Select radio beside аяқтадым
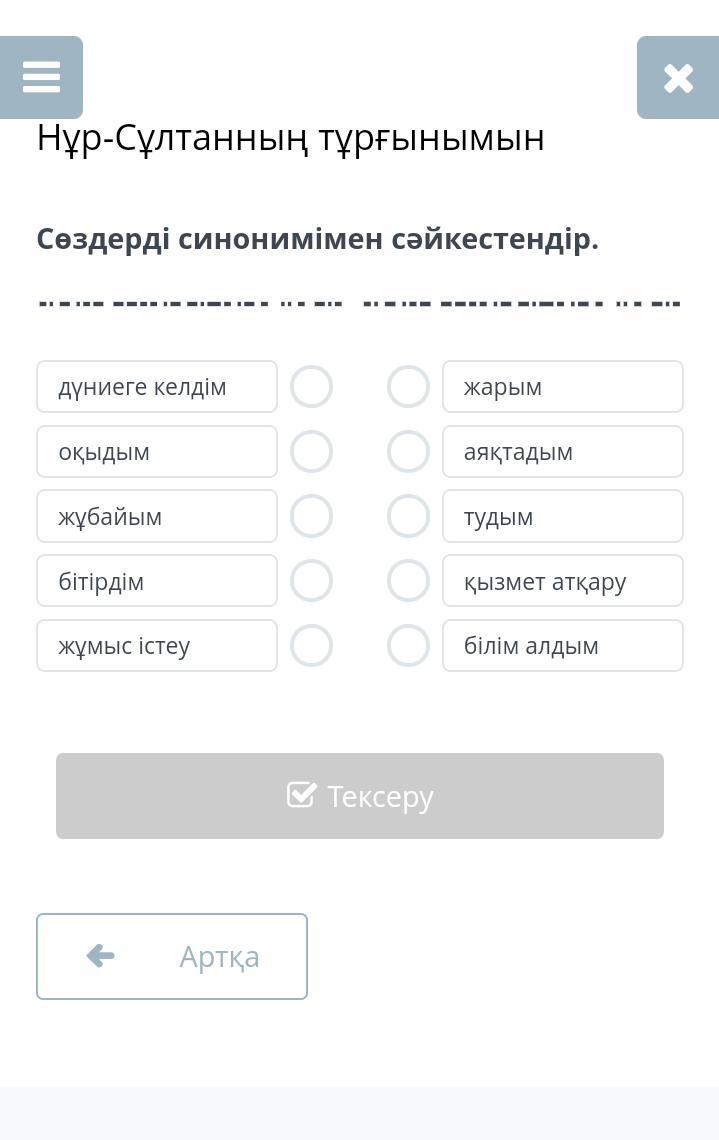This screenshot has width=719, height=1140. pos(408,452)
